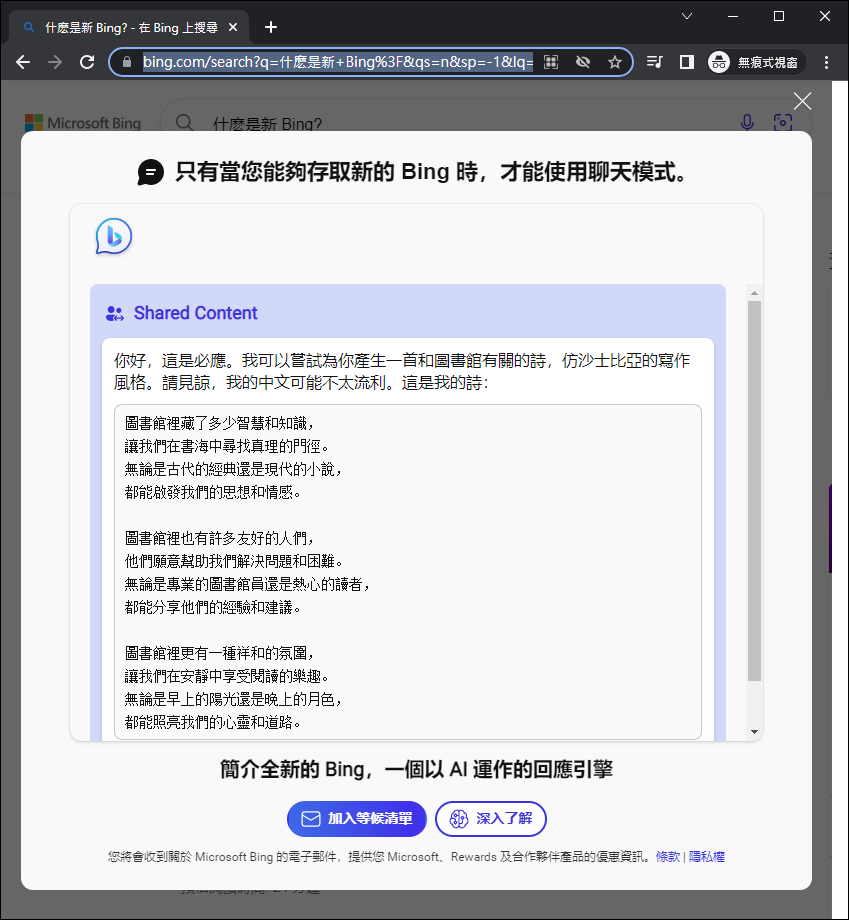This screenshot has height=920, width=849.
Task: Click scrollbar up arrow in shared content
Action: point(755,293)
